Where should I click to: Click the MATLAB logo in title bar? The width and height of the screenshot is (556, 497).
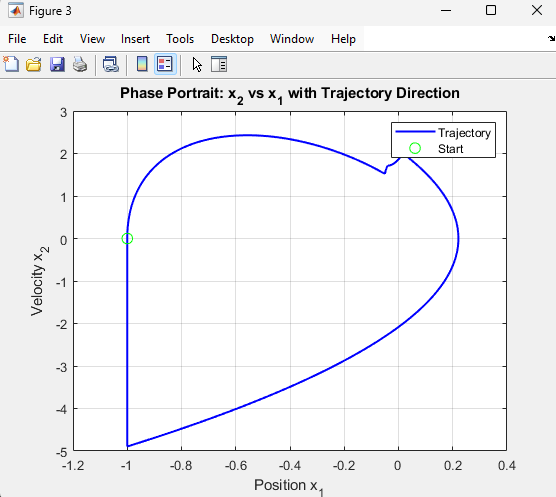[x=16, y=11]
